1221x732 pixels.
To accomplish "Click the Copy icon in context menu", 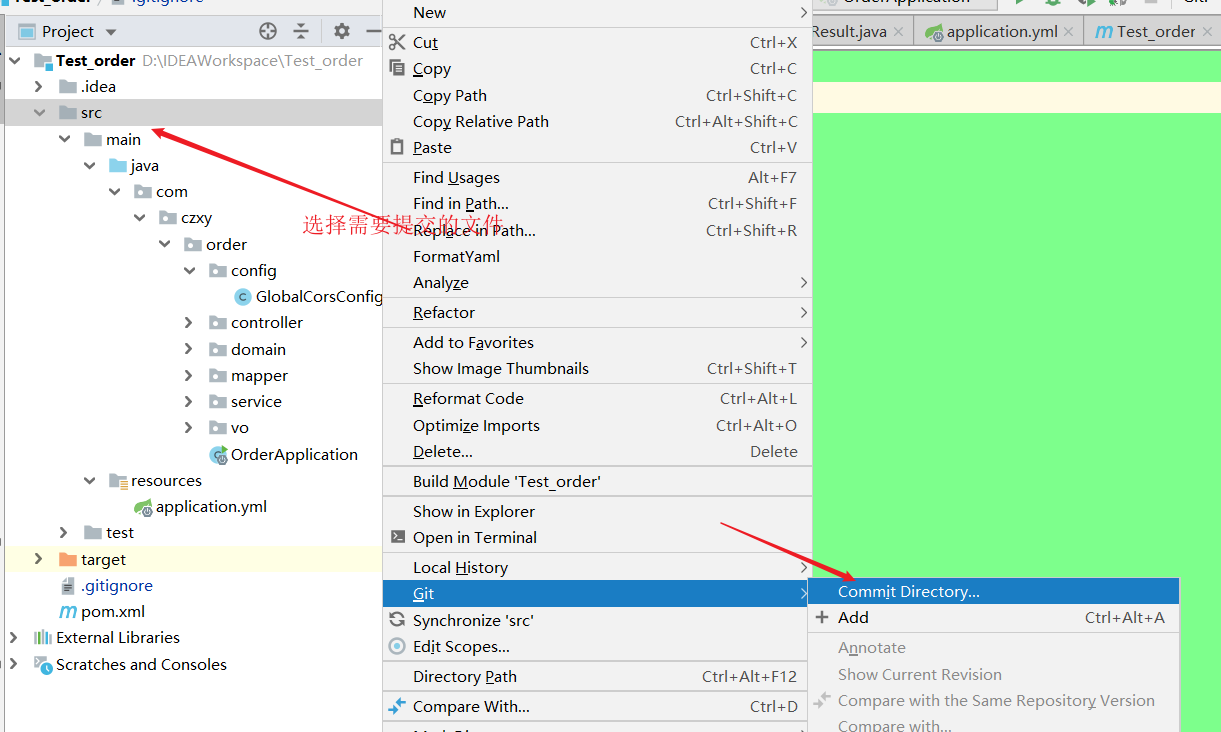I will [397, 68].
